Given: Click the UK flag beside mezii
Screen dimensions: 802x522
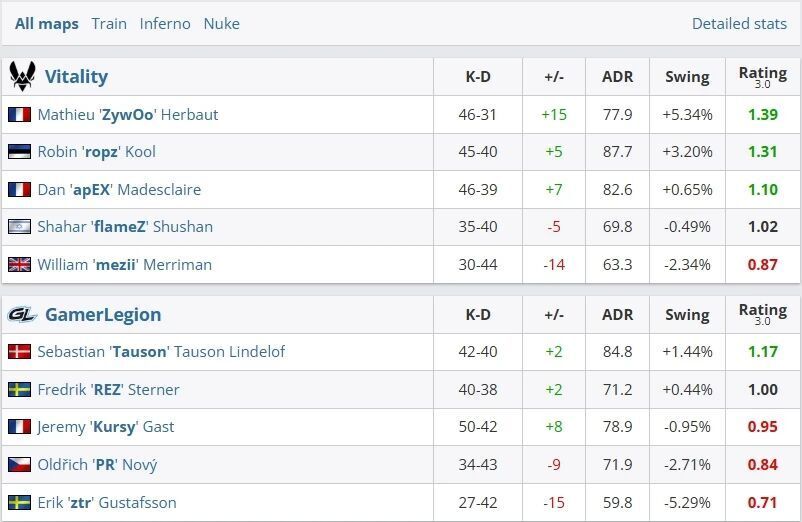Looking at the screenshot, I should pyautogui.click(x=19, y=265).
